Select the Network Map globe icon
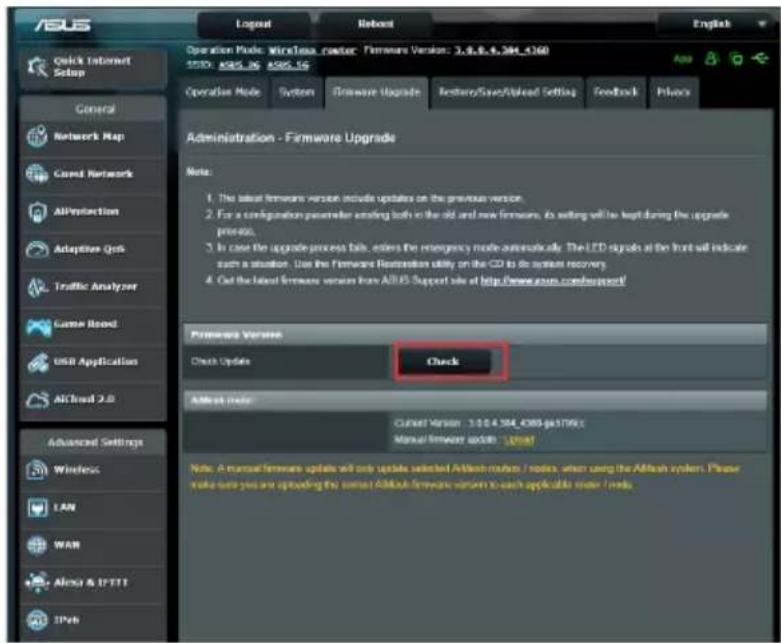The width and height of the screenshot is (781, 643). 37,136
